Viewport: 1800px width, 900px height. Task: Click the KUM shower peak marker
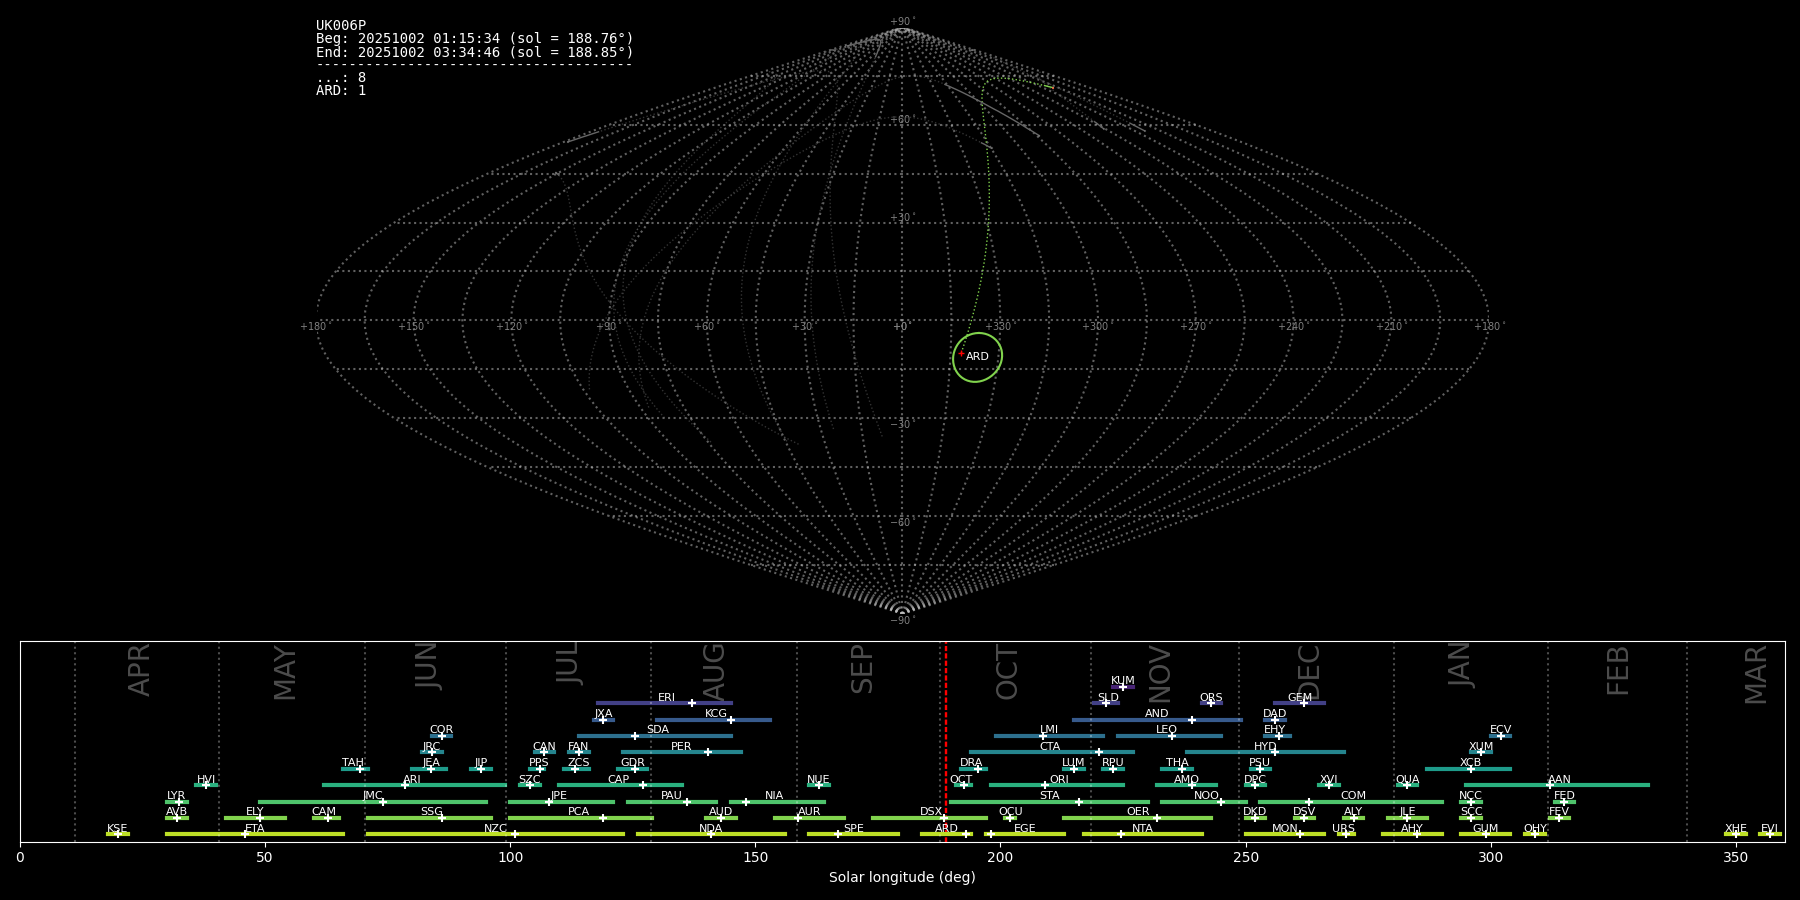pos(1122,687)
